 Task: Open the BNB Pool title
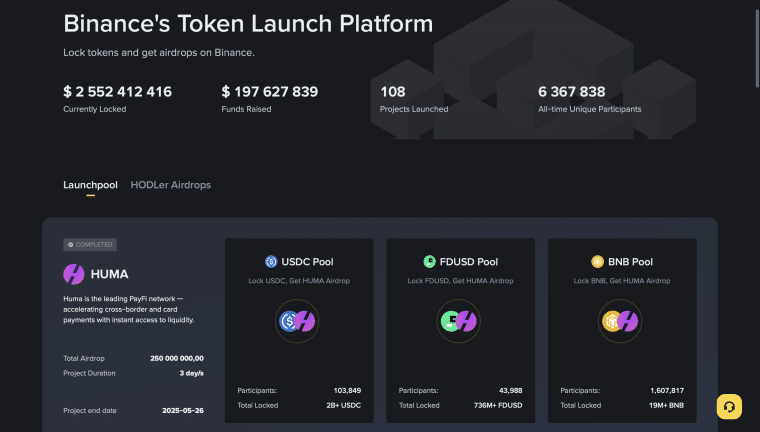(630, 262)
